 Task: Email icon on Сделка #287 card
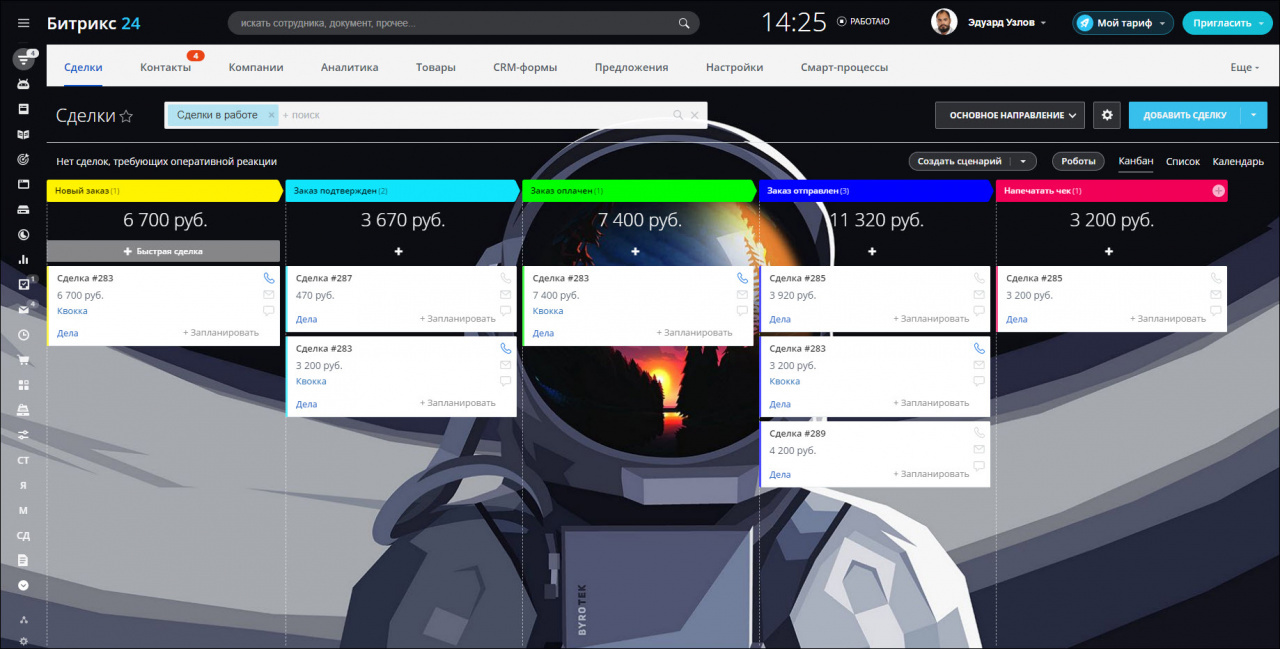(505, 295)
